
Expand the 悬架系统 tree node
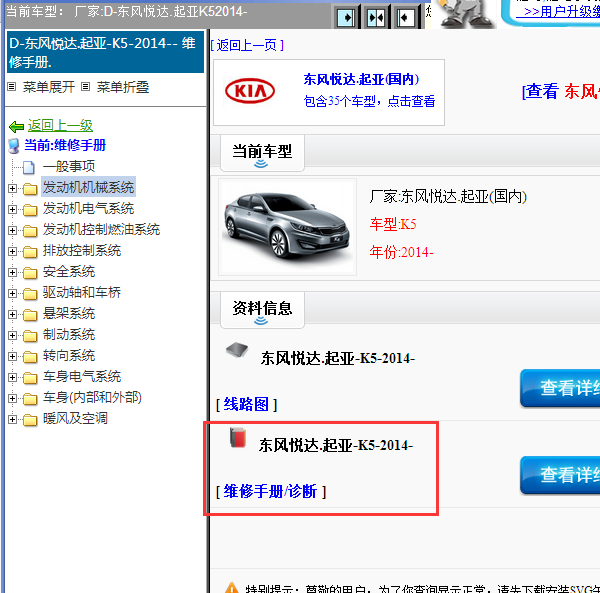[12, 314]
